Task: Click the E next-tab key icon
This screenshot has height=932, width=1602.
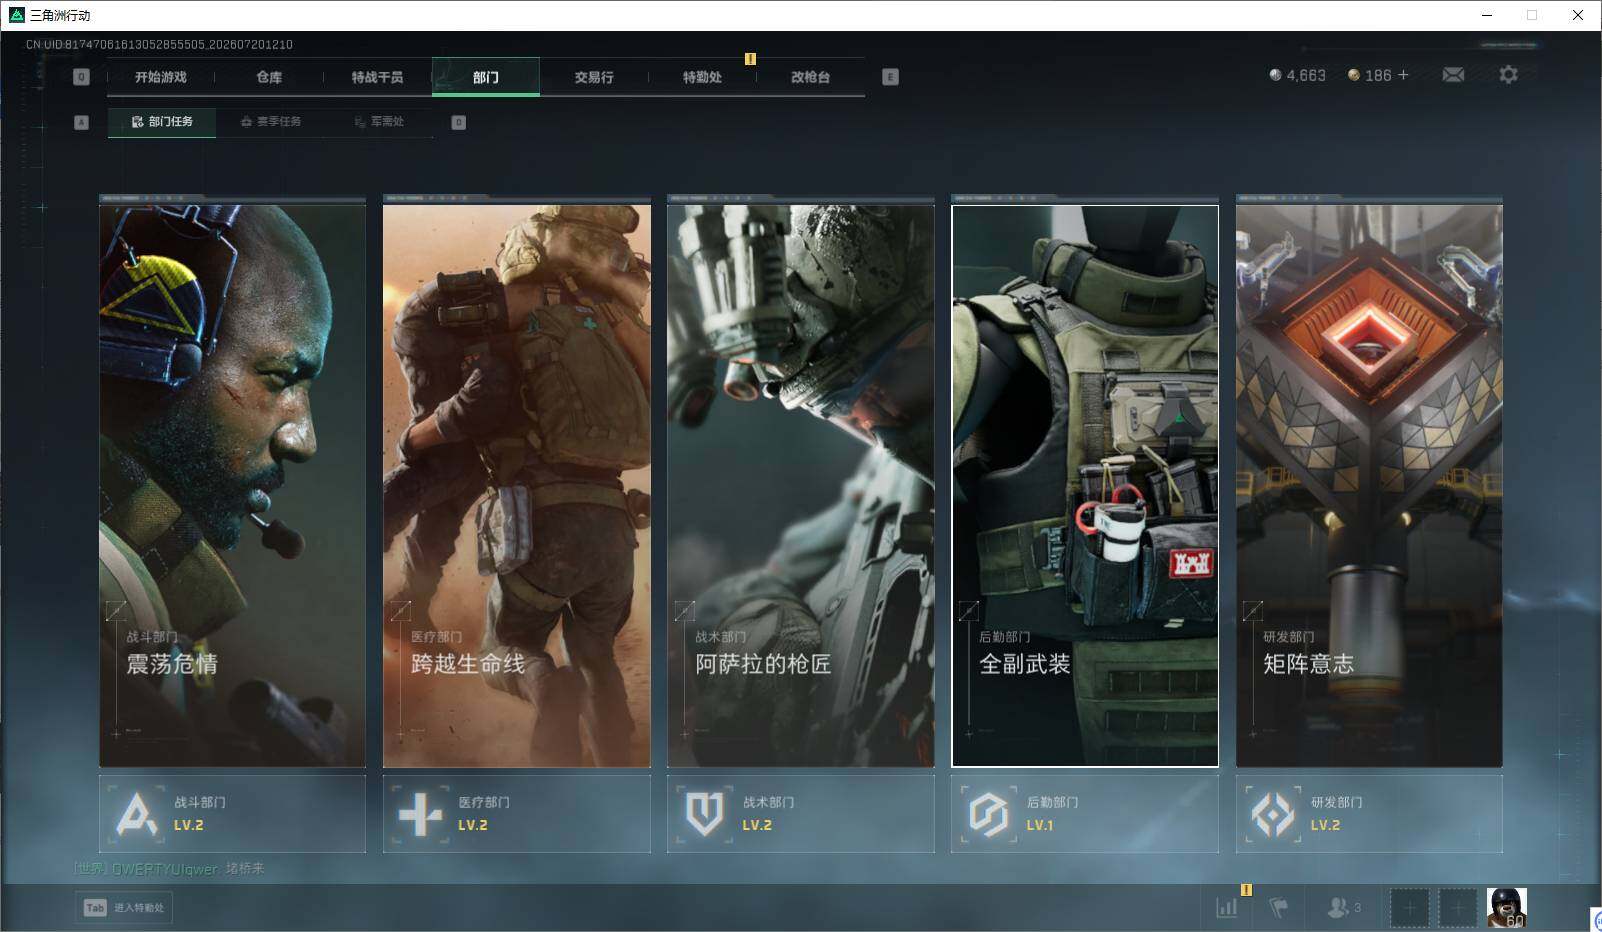Action: point(890,77)
